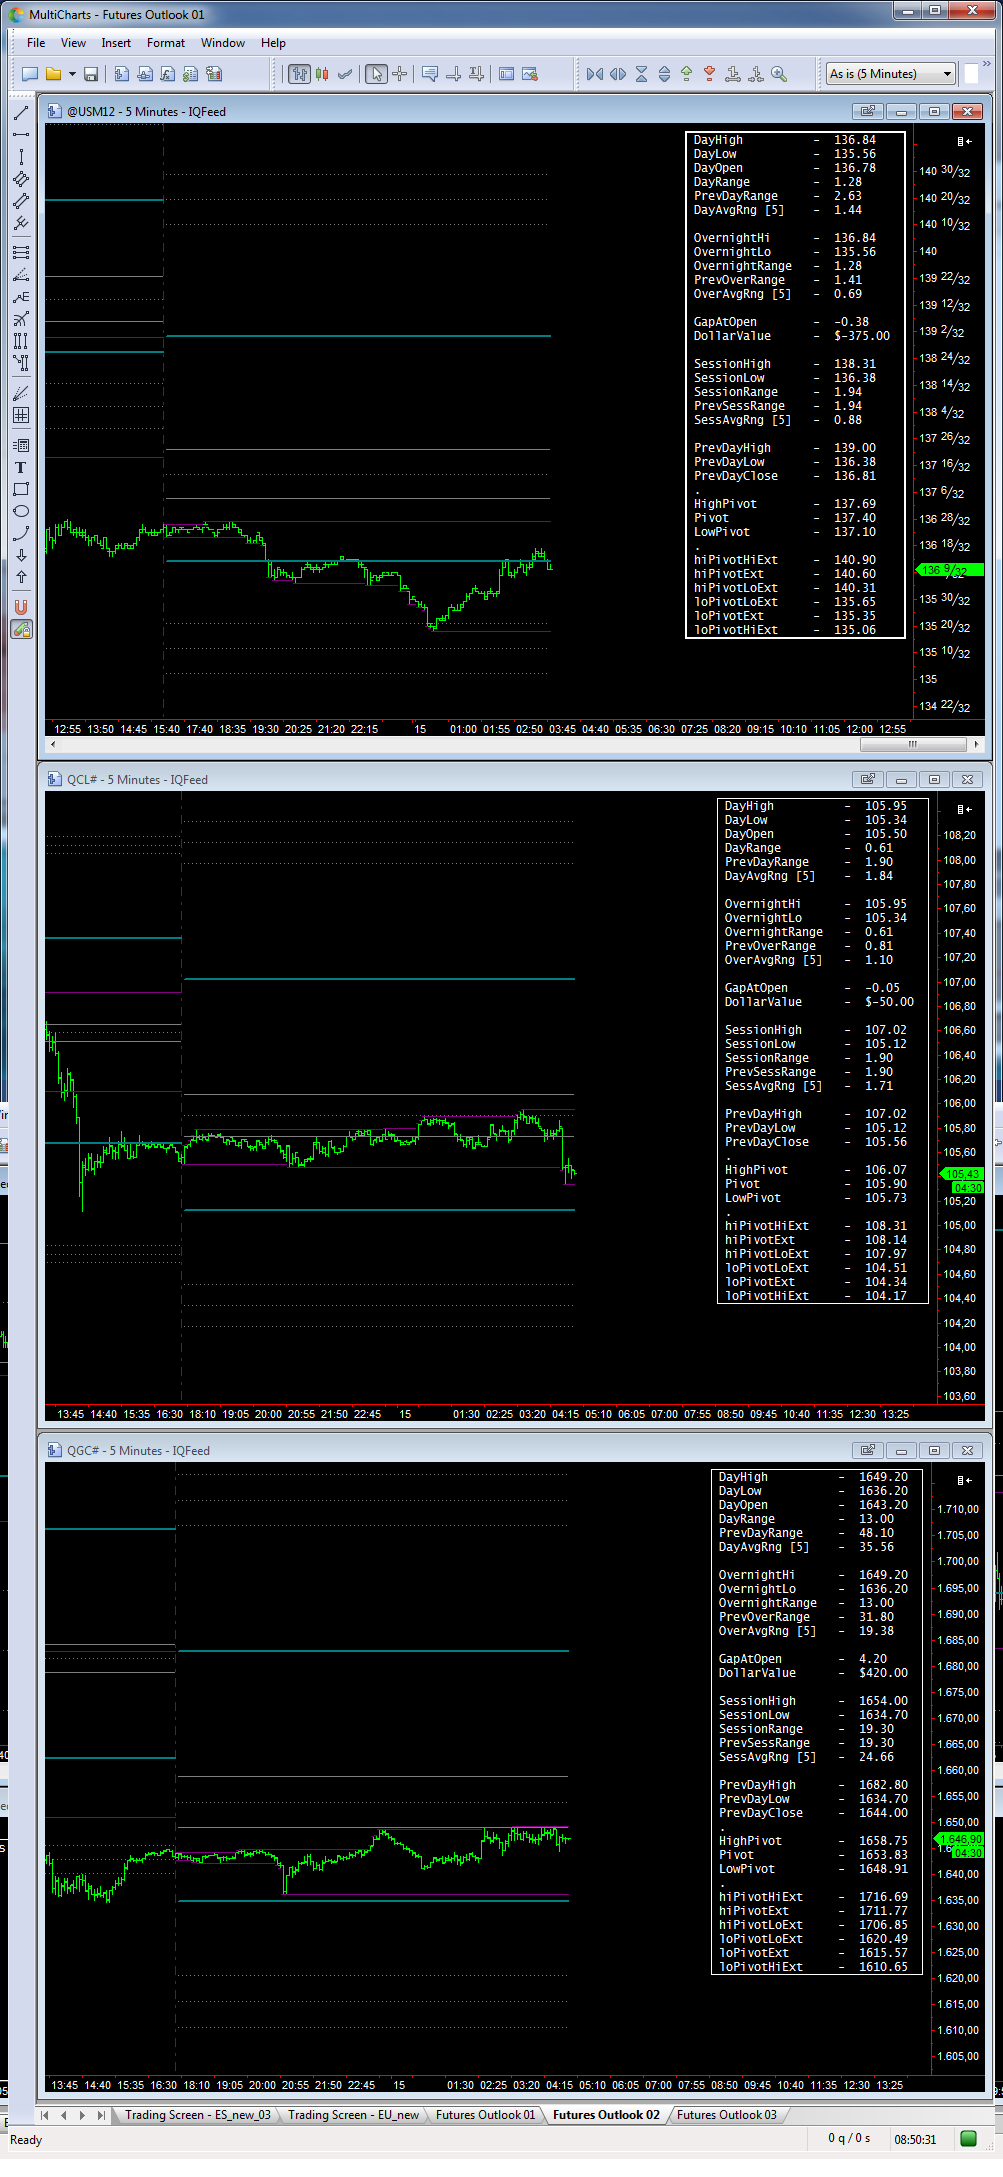The height and width of the screenshot is (2177, 1003).
Task: Switch to Futures Outlook 01 tab
Action: (485, 2115)
